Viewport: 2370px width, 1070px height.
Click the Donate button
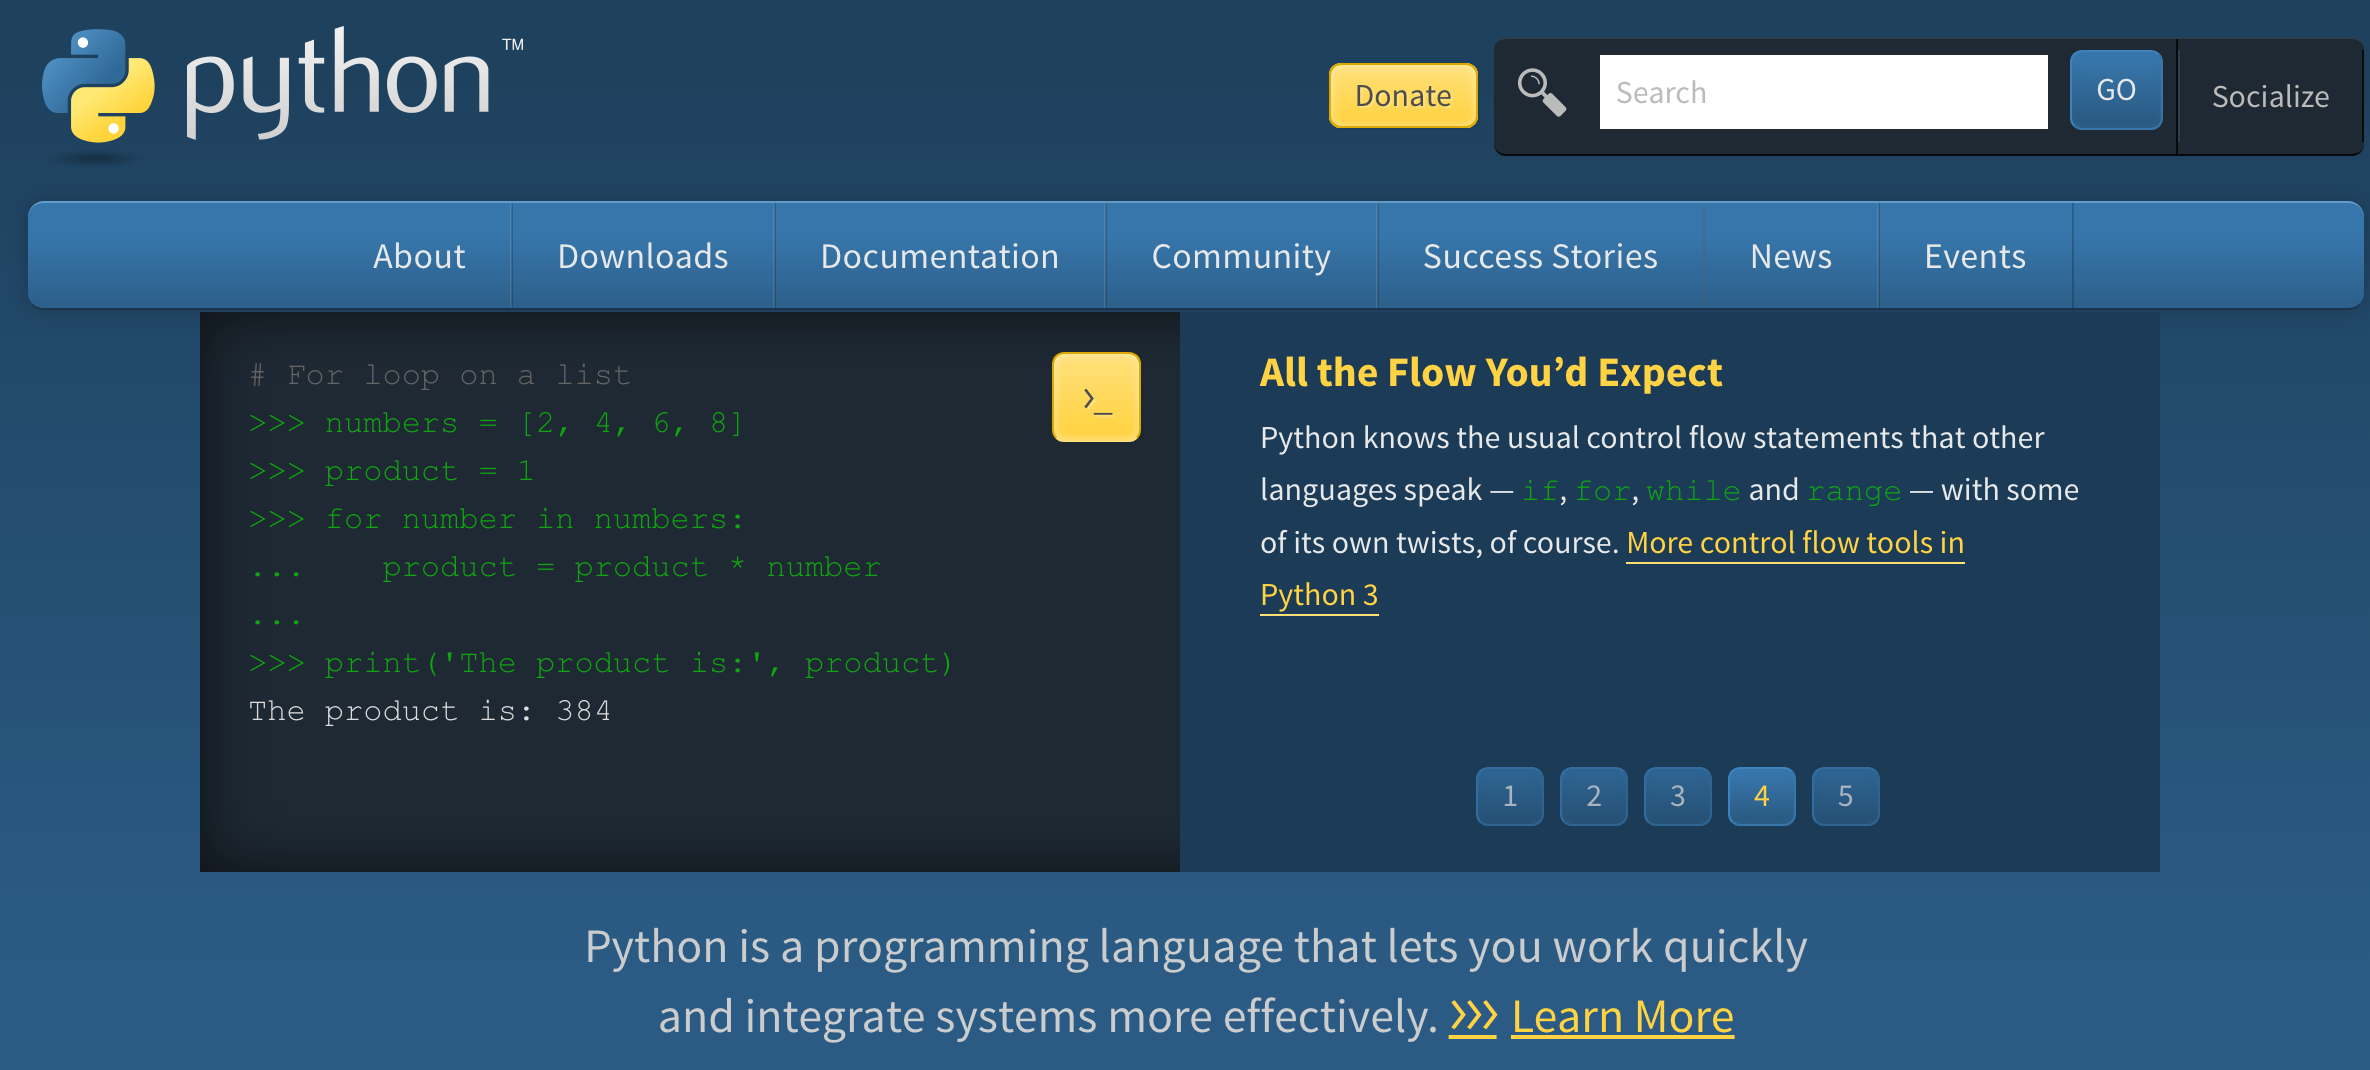pyautogui.click(x=1403, y=95)
